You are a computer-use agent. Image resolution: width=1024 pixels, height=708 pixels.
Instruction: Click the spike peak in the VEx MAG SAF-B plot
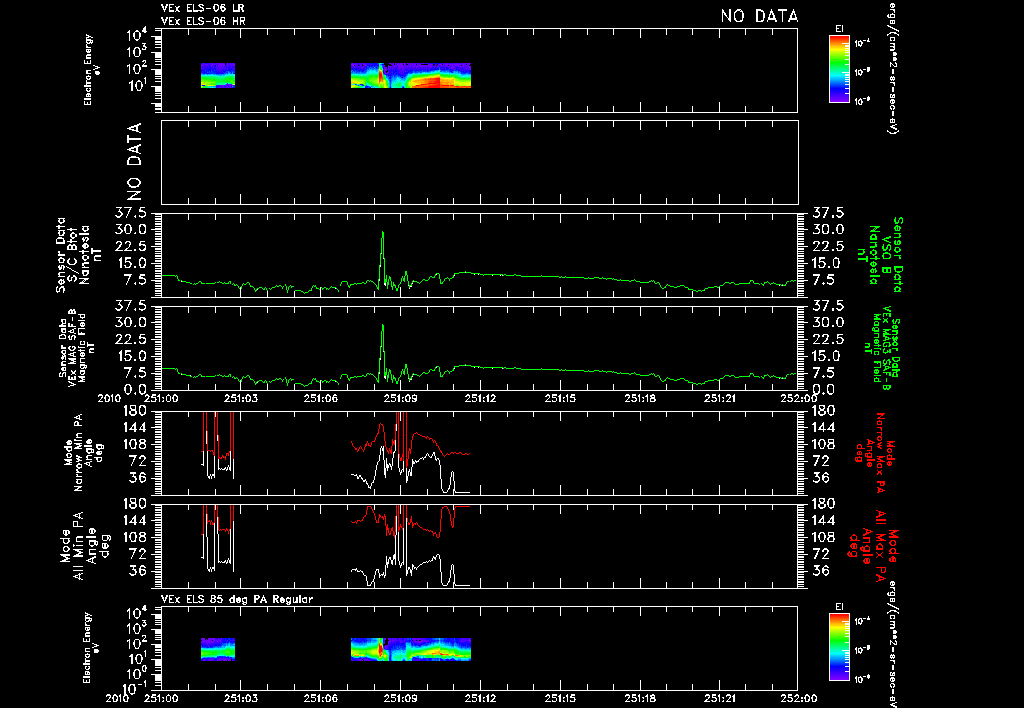pos(383,325)
